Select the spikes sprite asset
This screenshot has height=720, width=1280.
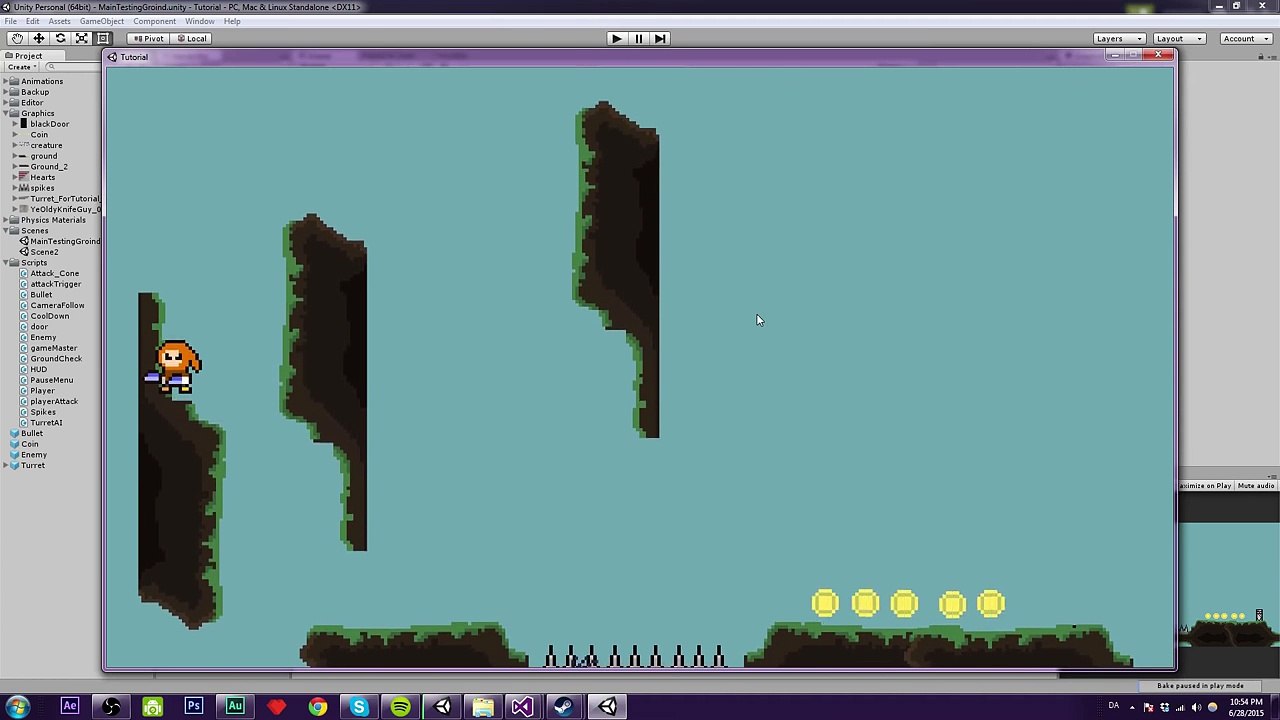click(37, 188)
